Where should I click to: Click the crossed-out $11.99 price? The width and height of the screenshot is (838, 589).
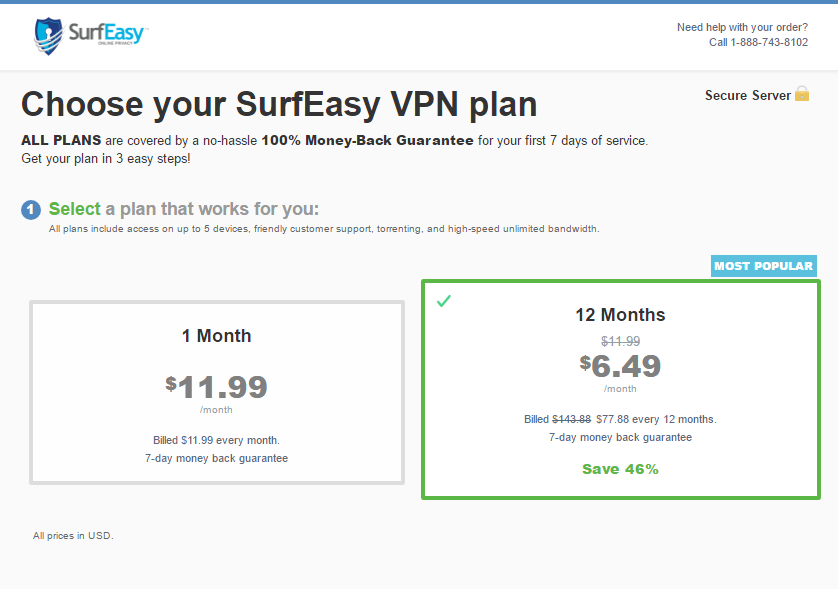(x=620, y=341)
